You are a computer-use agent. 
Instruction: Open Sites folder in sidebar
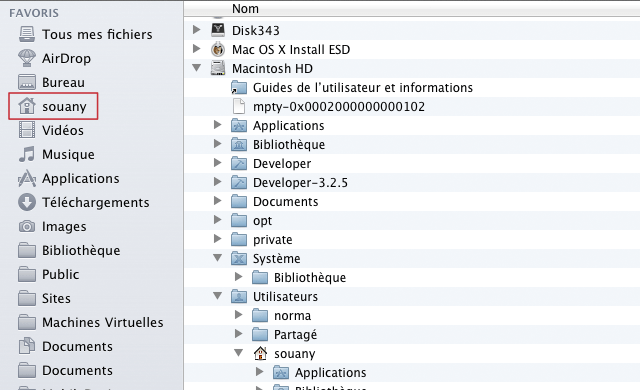pyautogui.click(x=44, y=299)
